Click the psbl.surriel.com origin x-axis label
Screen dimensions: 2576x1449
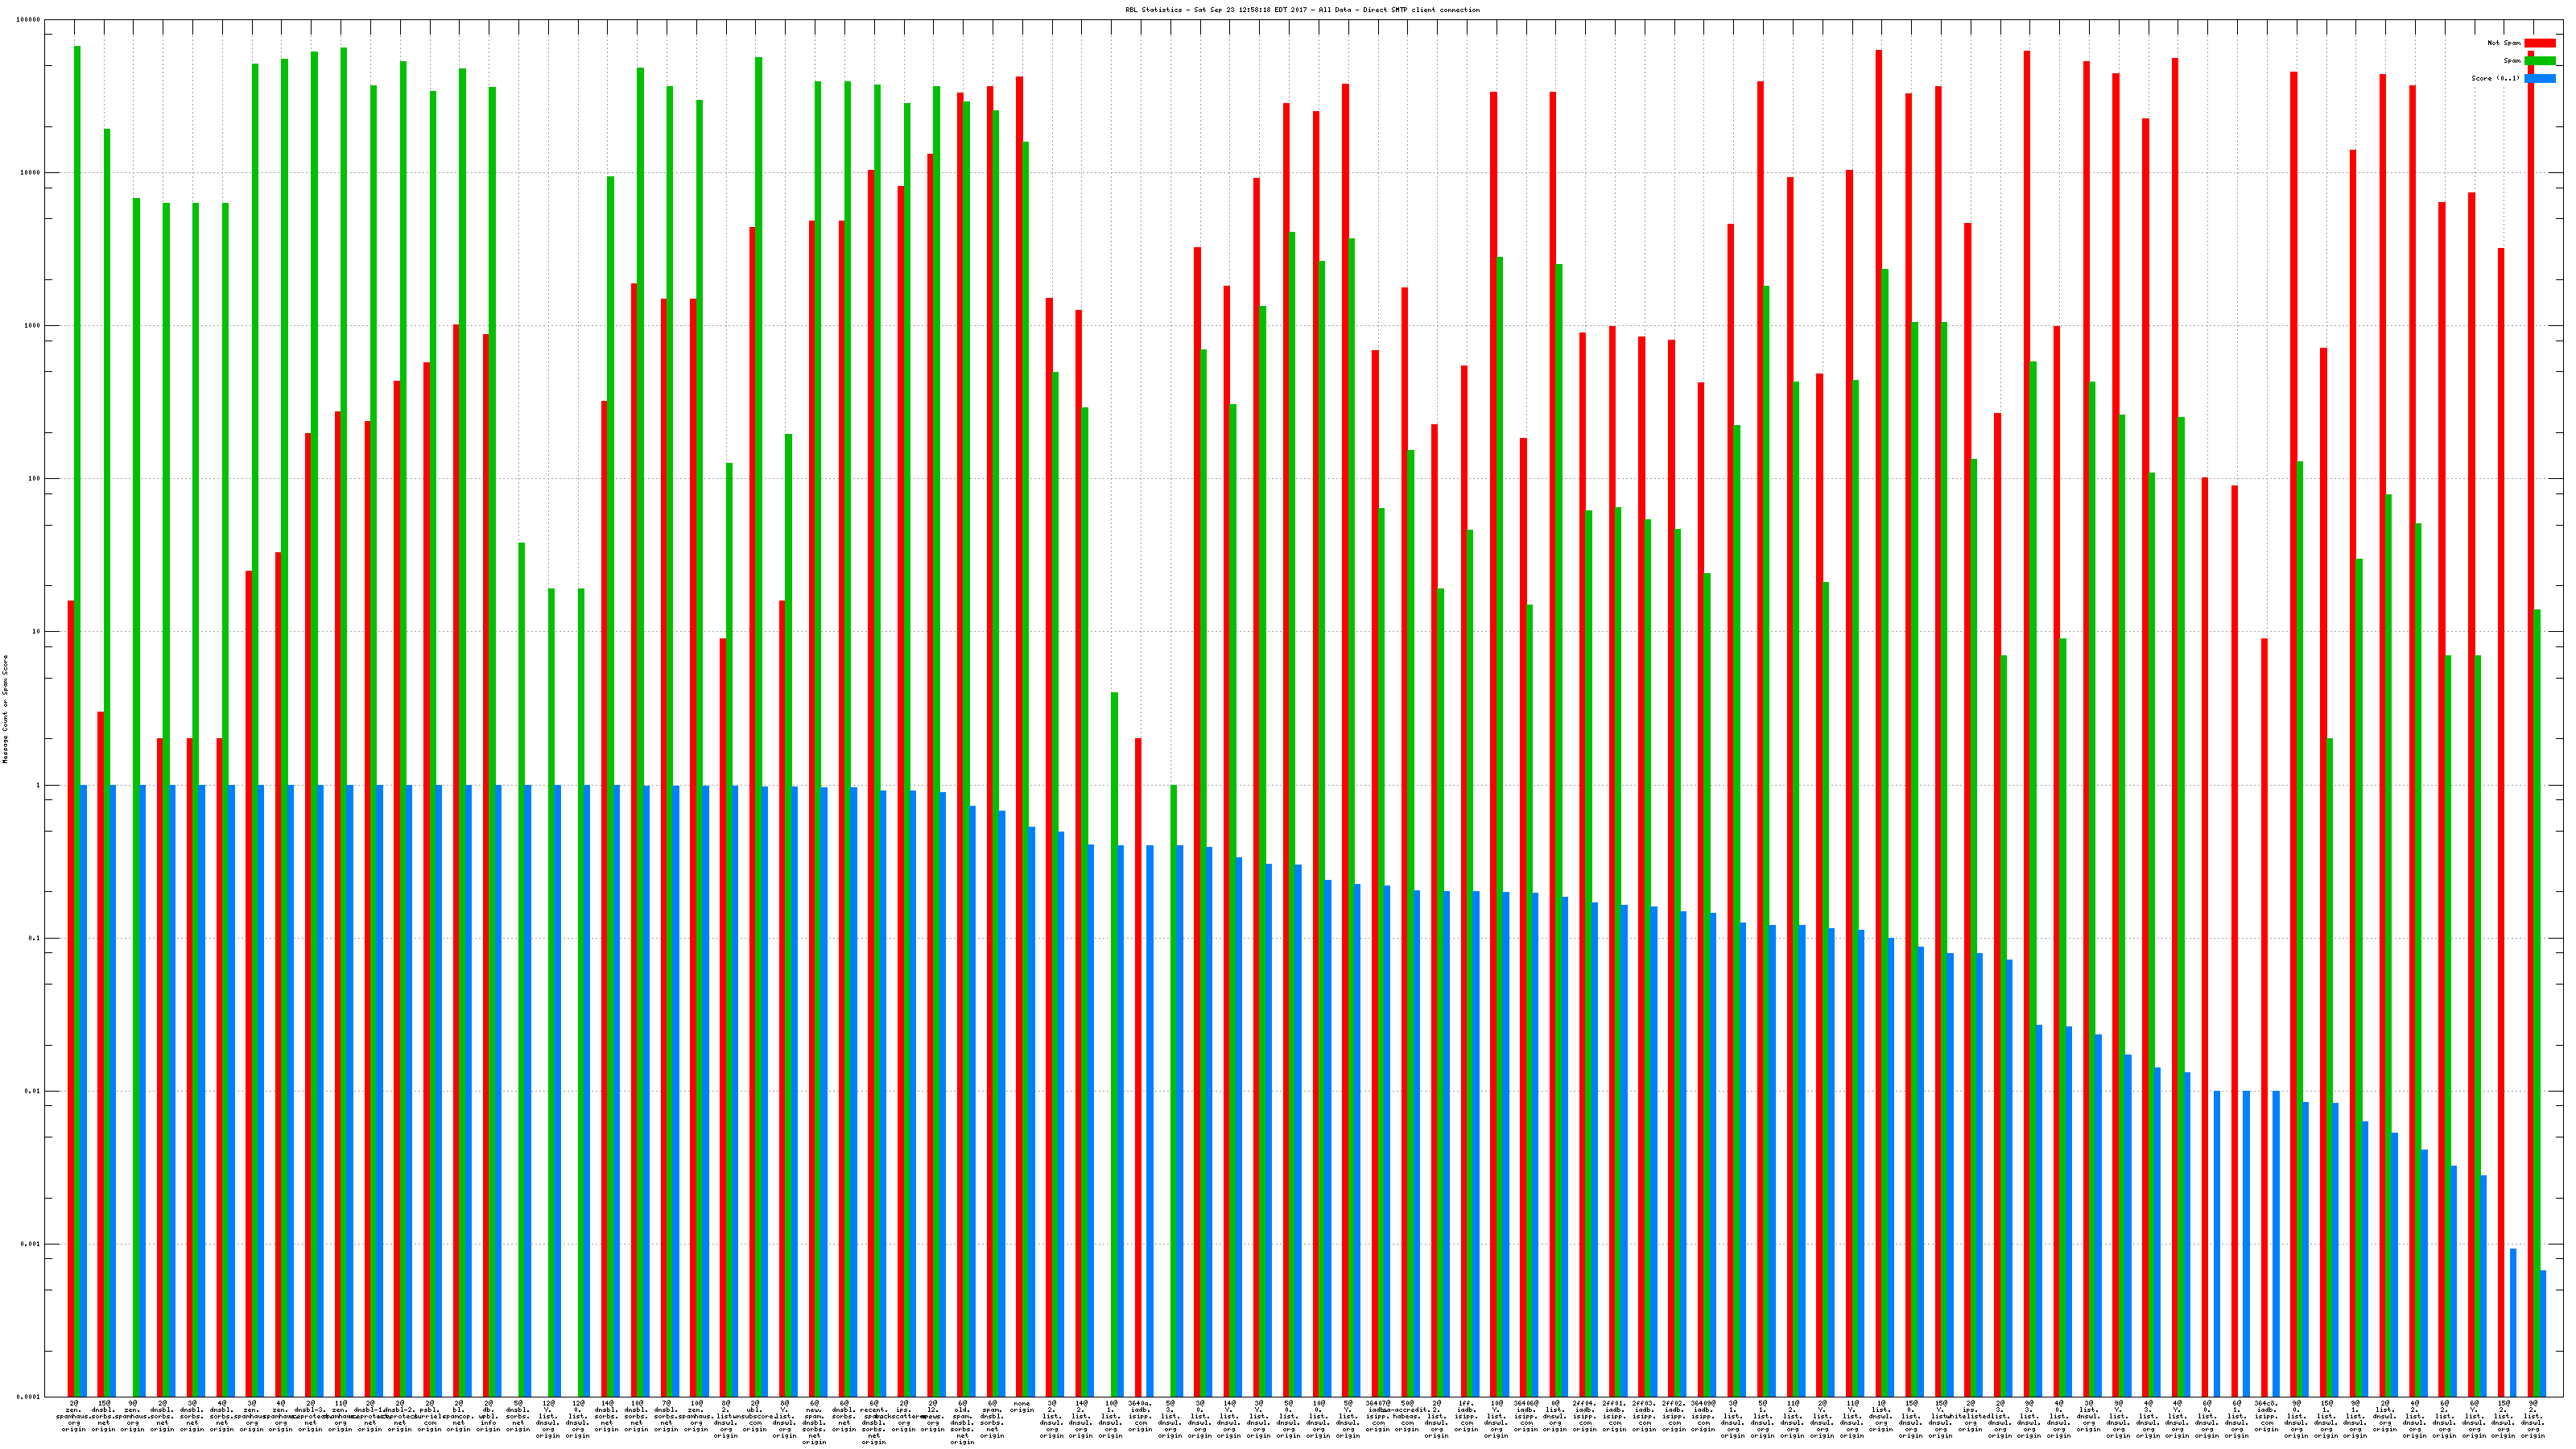[x=429, y=1417]
